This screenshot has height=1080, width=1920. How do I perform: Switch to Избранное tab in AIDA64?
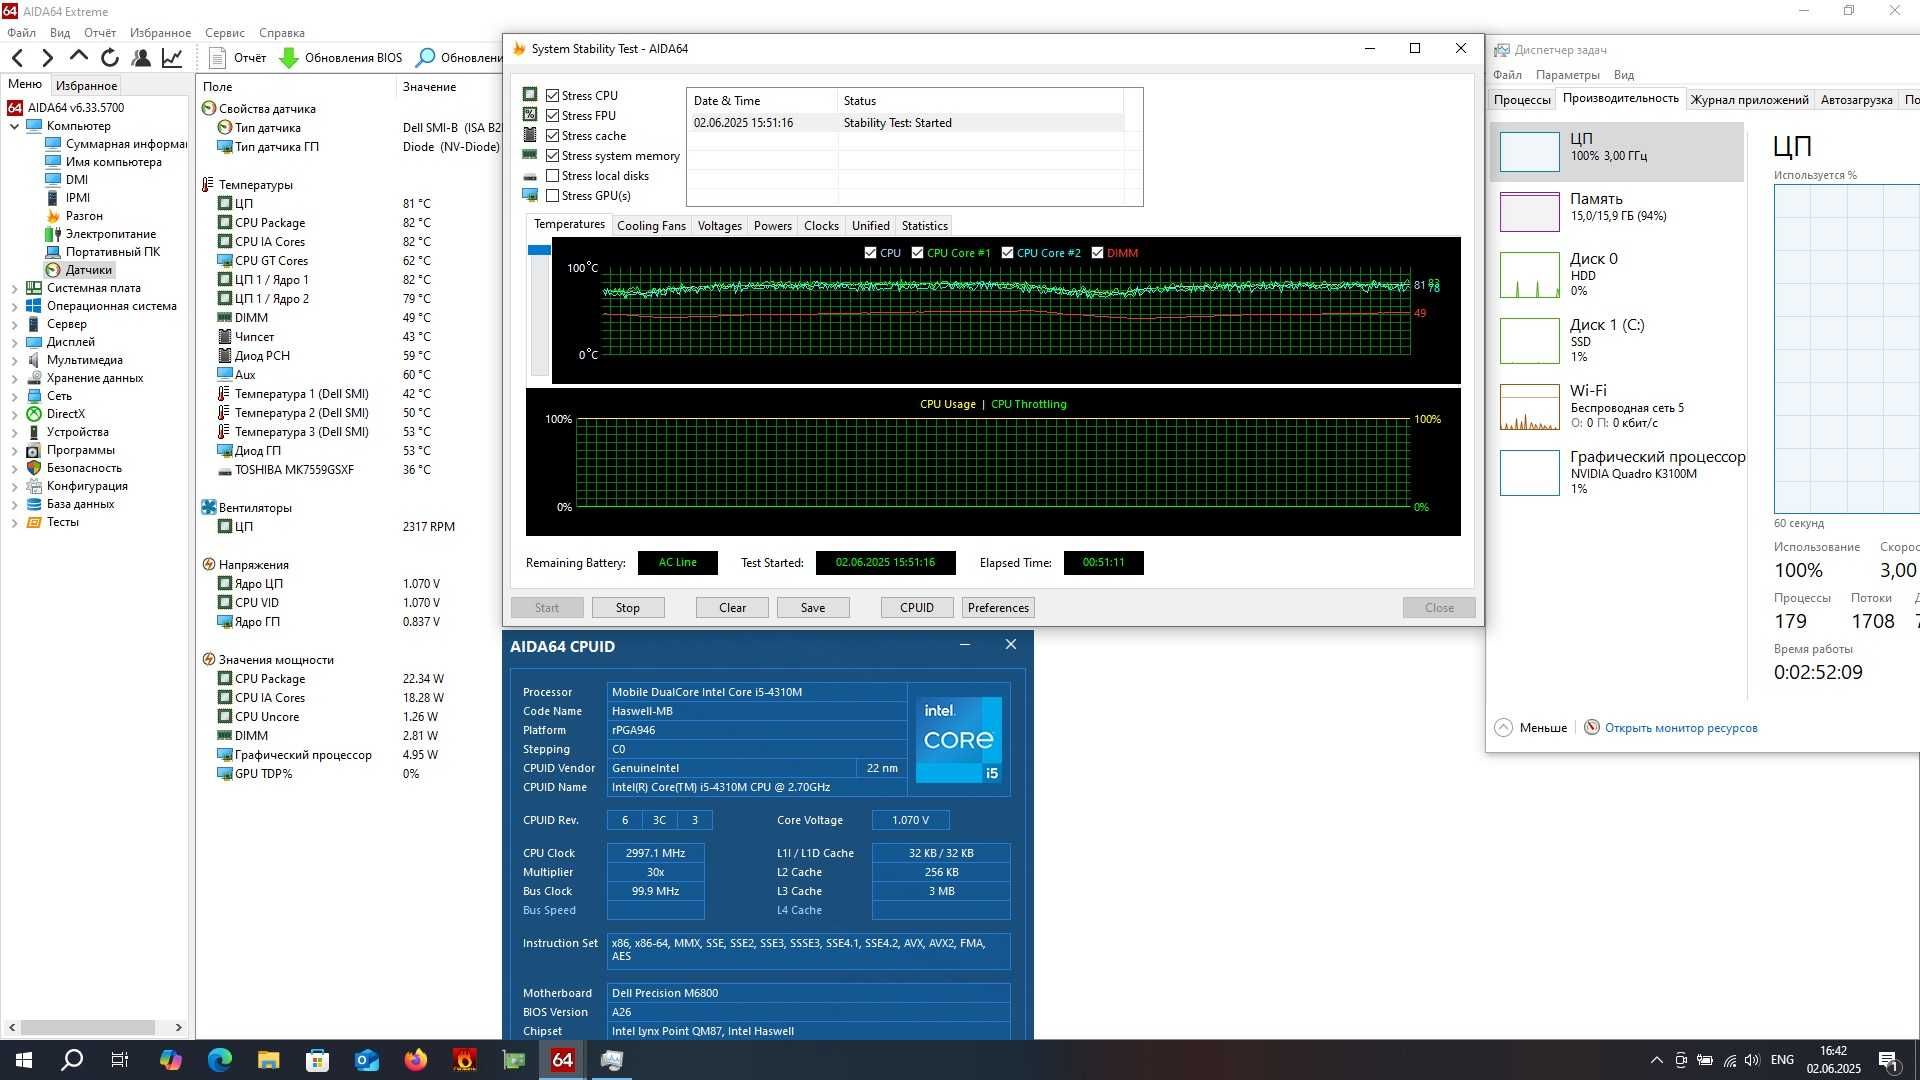coord(86,86)
